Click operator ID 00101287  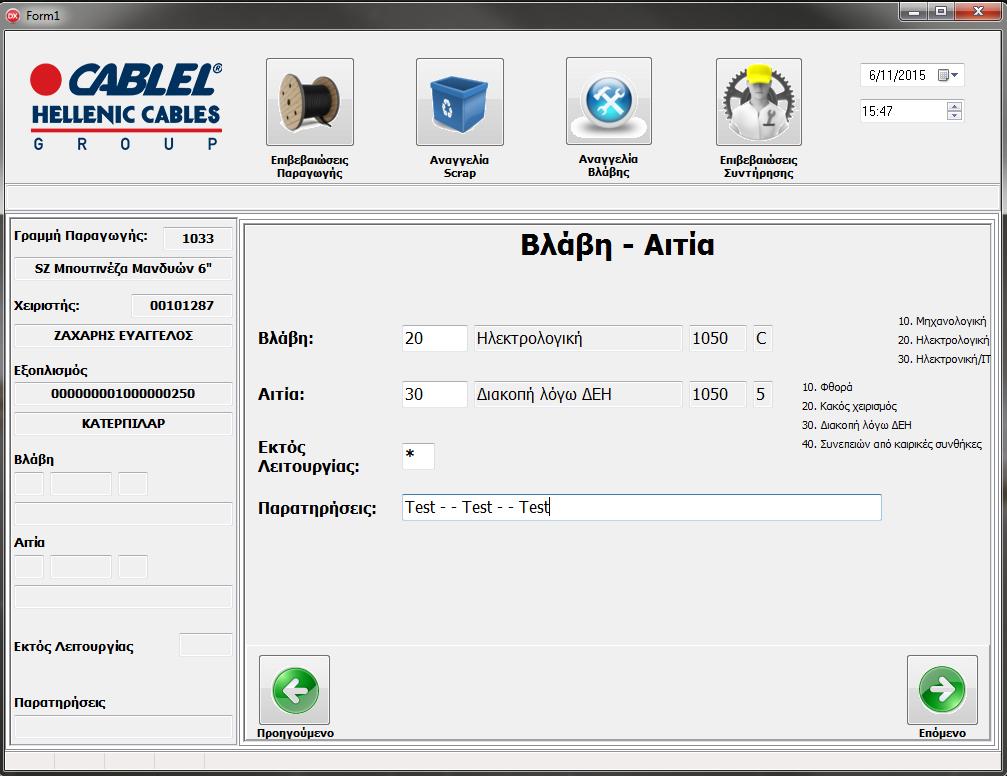(x=182, y=306)
